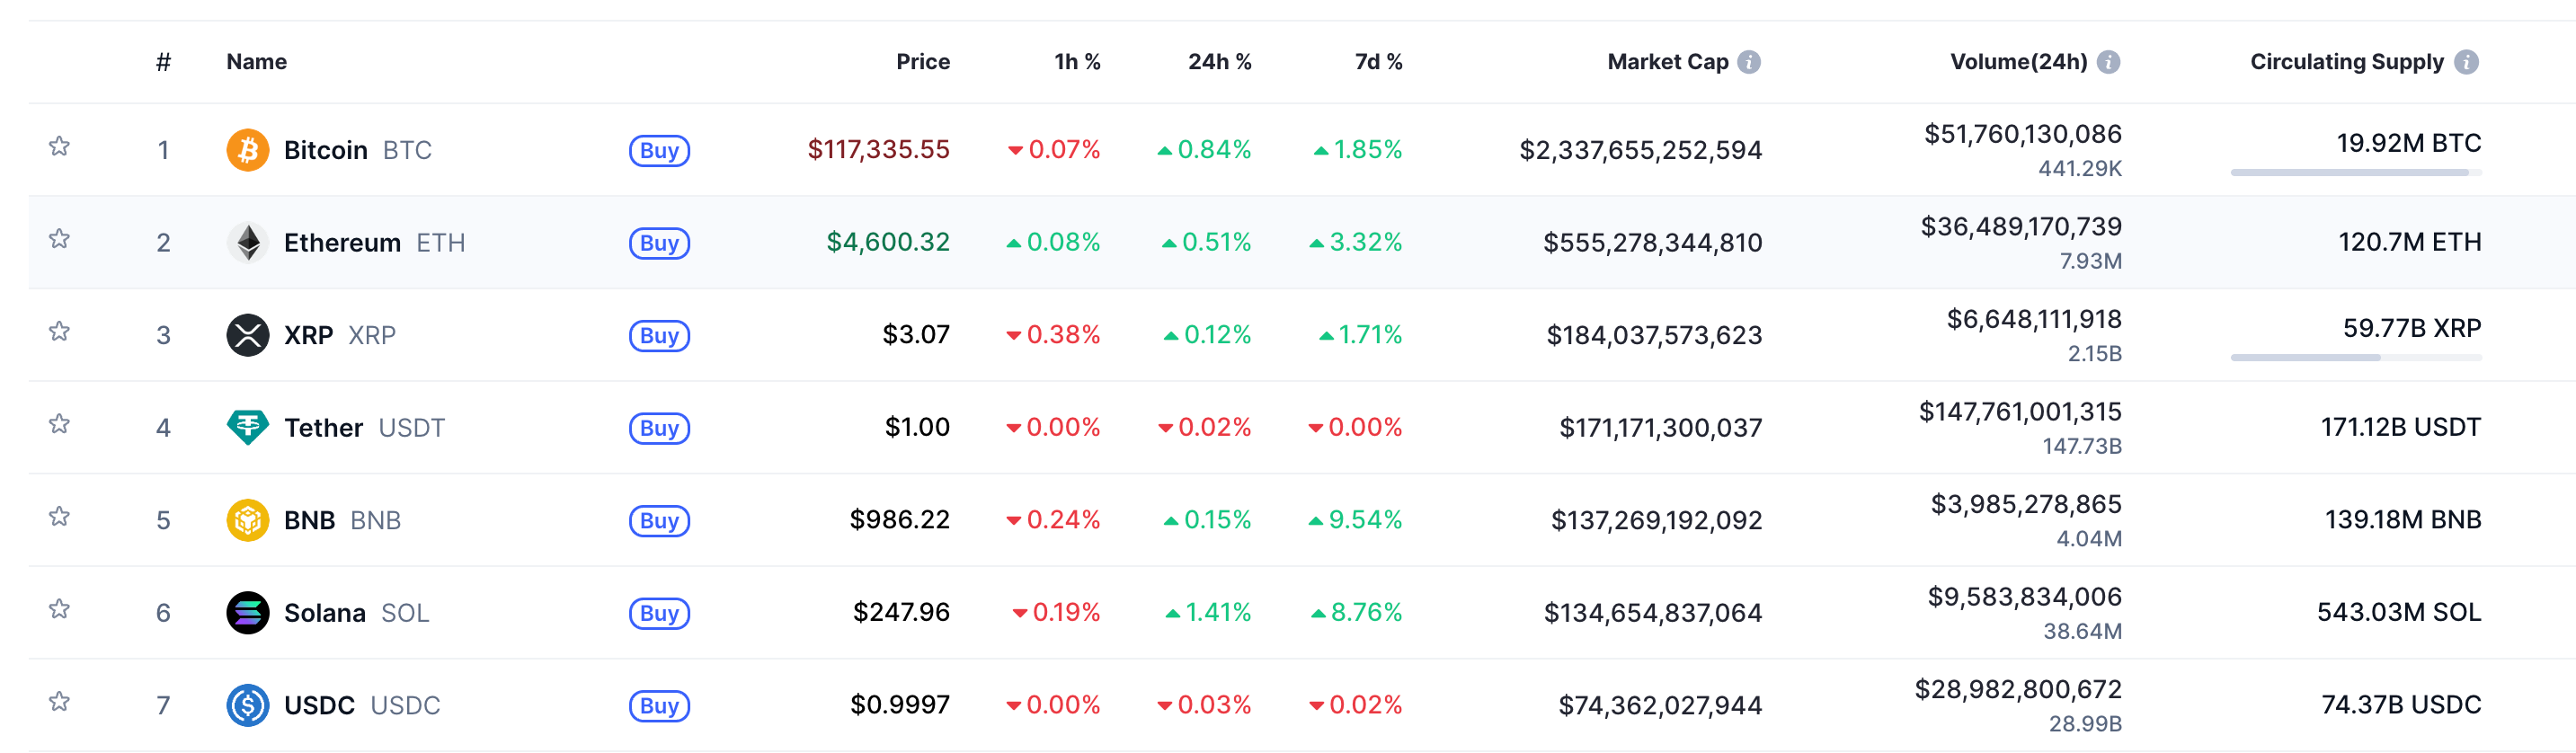Click XRP circulating supply progress bar
Image resolution: width=2576 pixels, height=753 pixels.
pyautogui.click(x=2355, y=357)
